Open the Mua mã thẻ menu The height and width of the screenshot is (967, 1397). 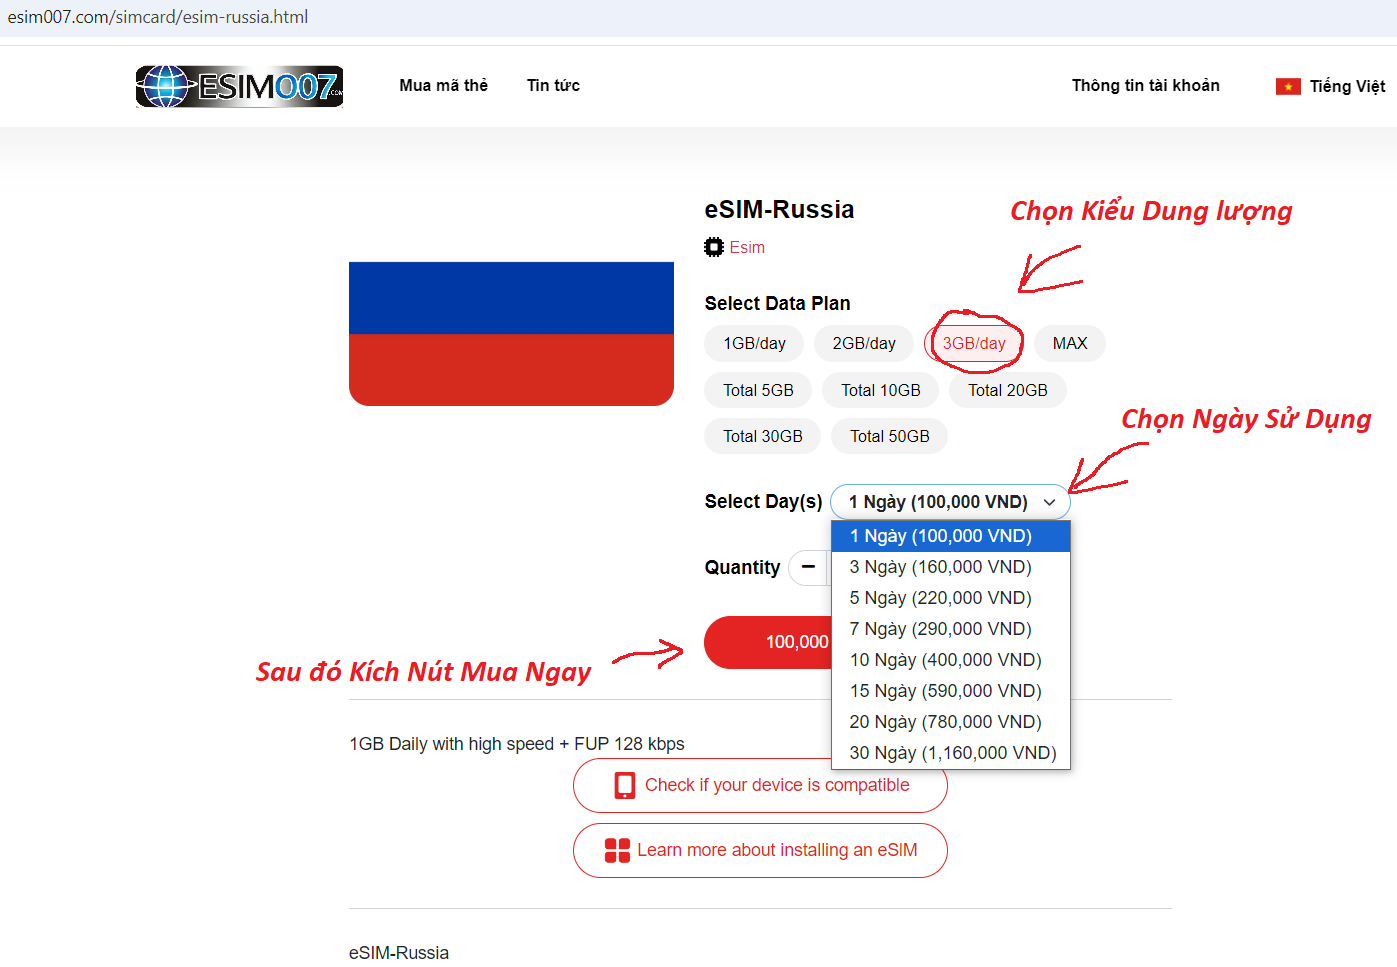444,86
